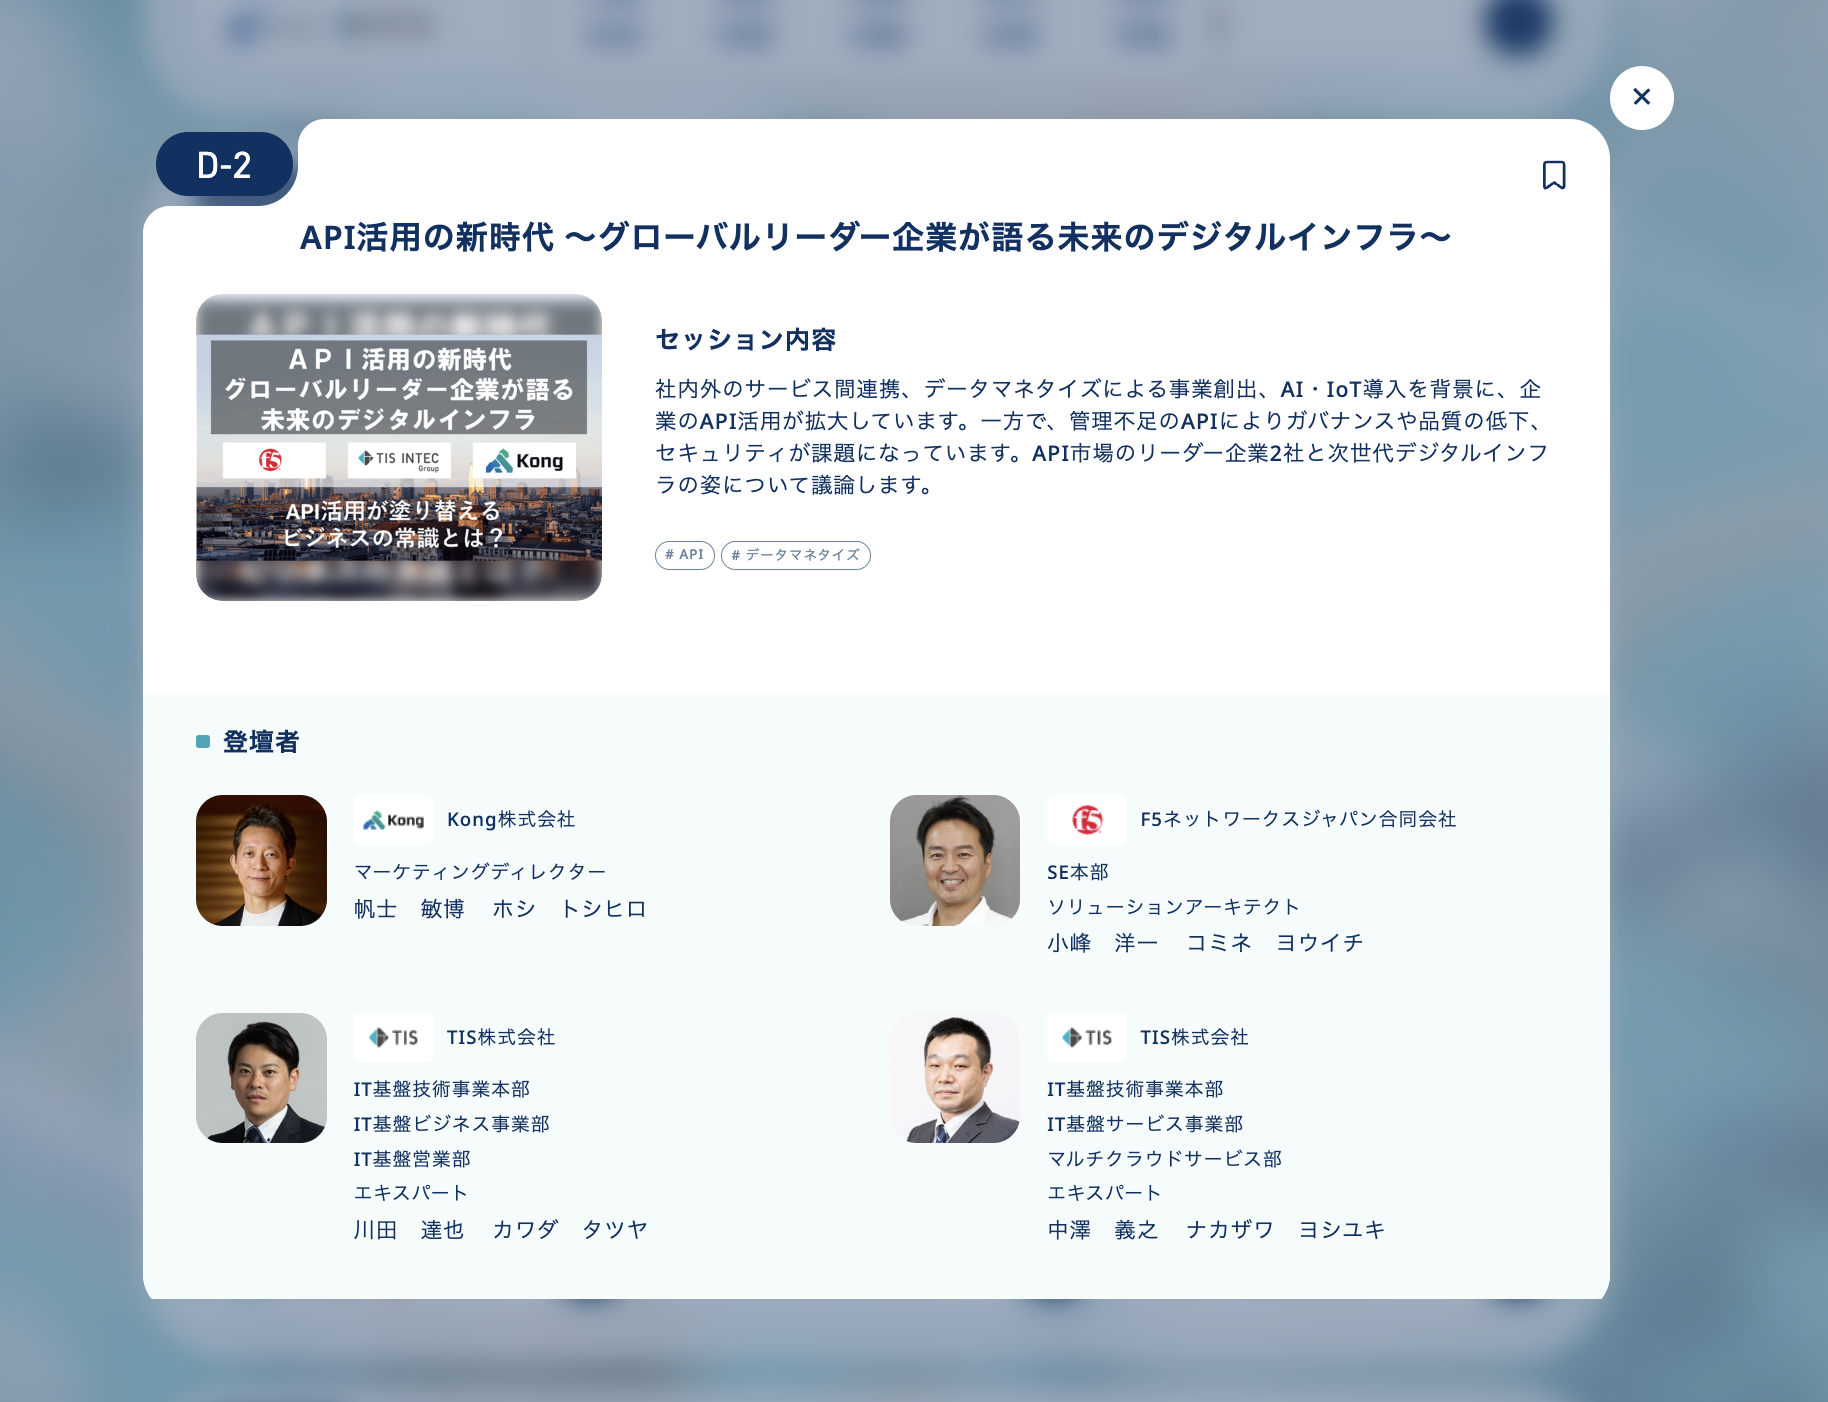The image size is (1828, 1402).
Task: Click the 登壇者 section heading
Action: (261, 742)
